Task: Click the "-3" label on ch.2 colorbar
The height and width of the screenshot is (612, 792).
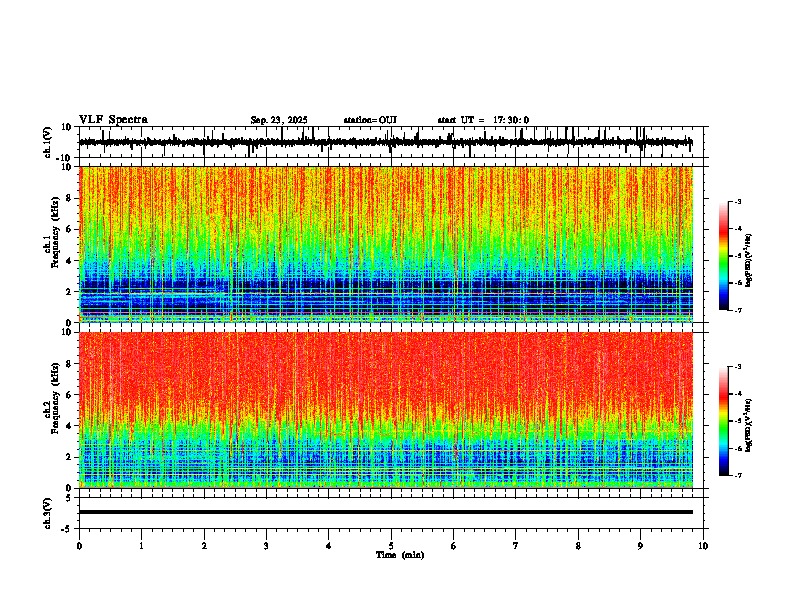Action: [738, 367]
